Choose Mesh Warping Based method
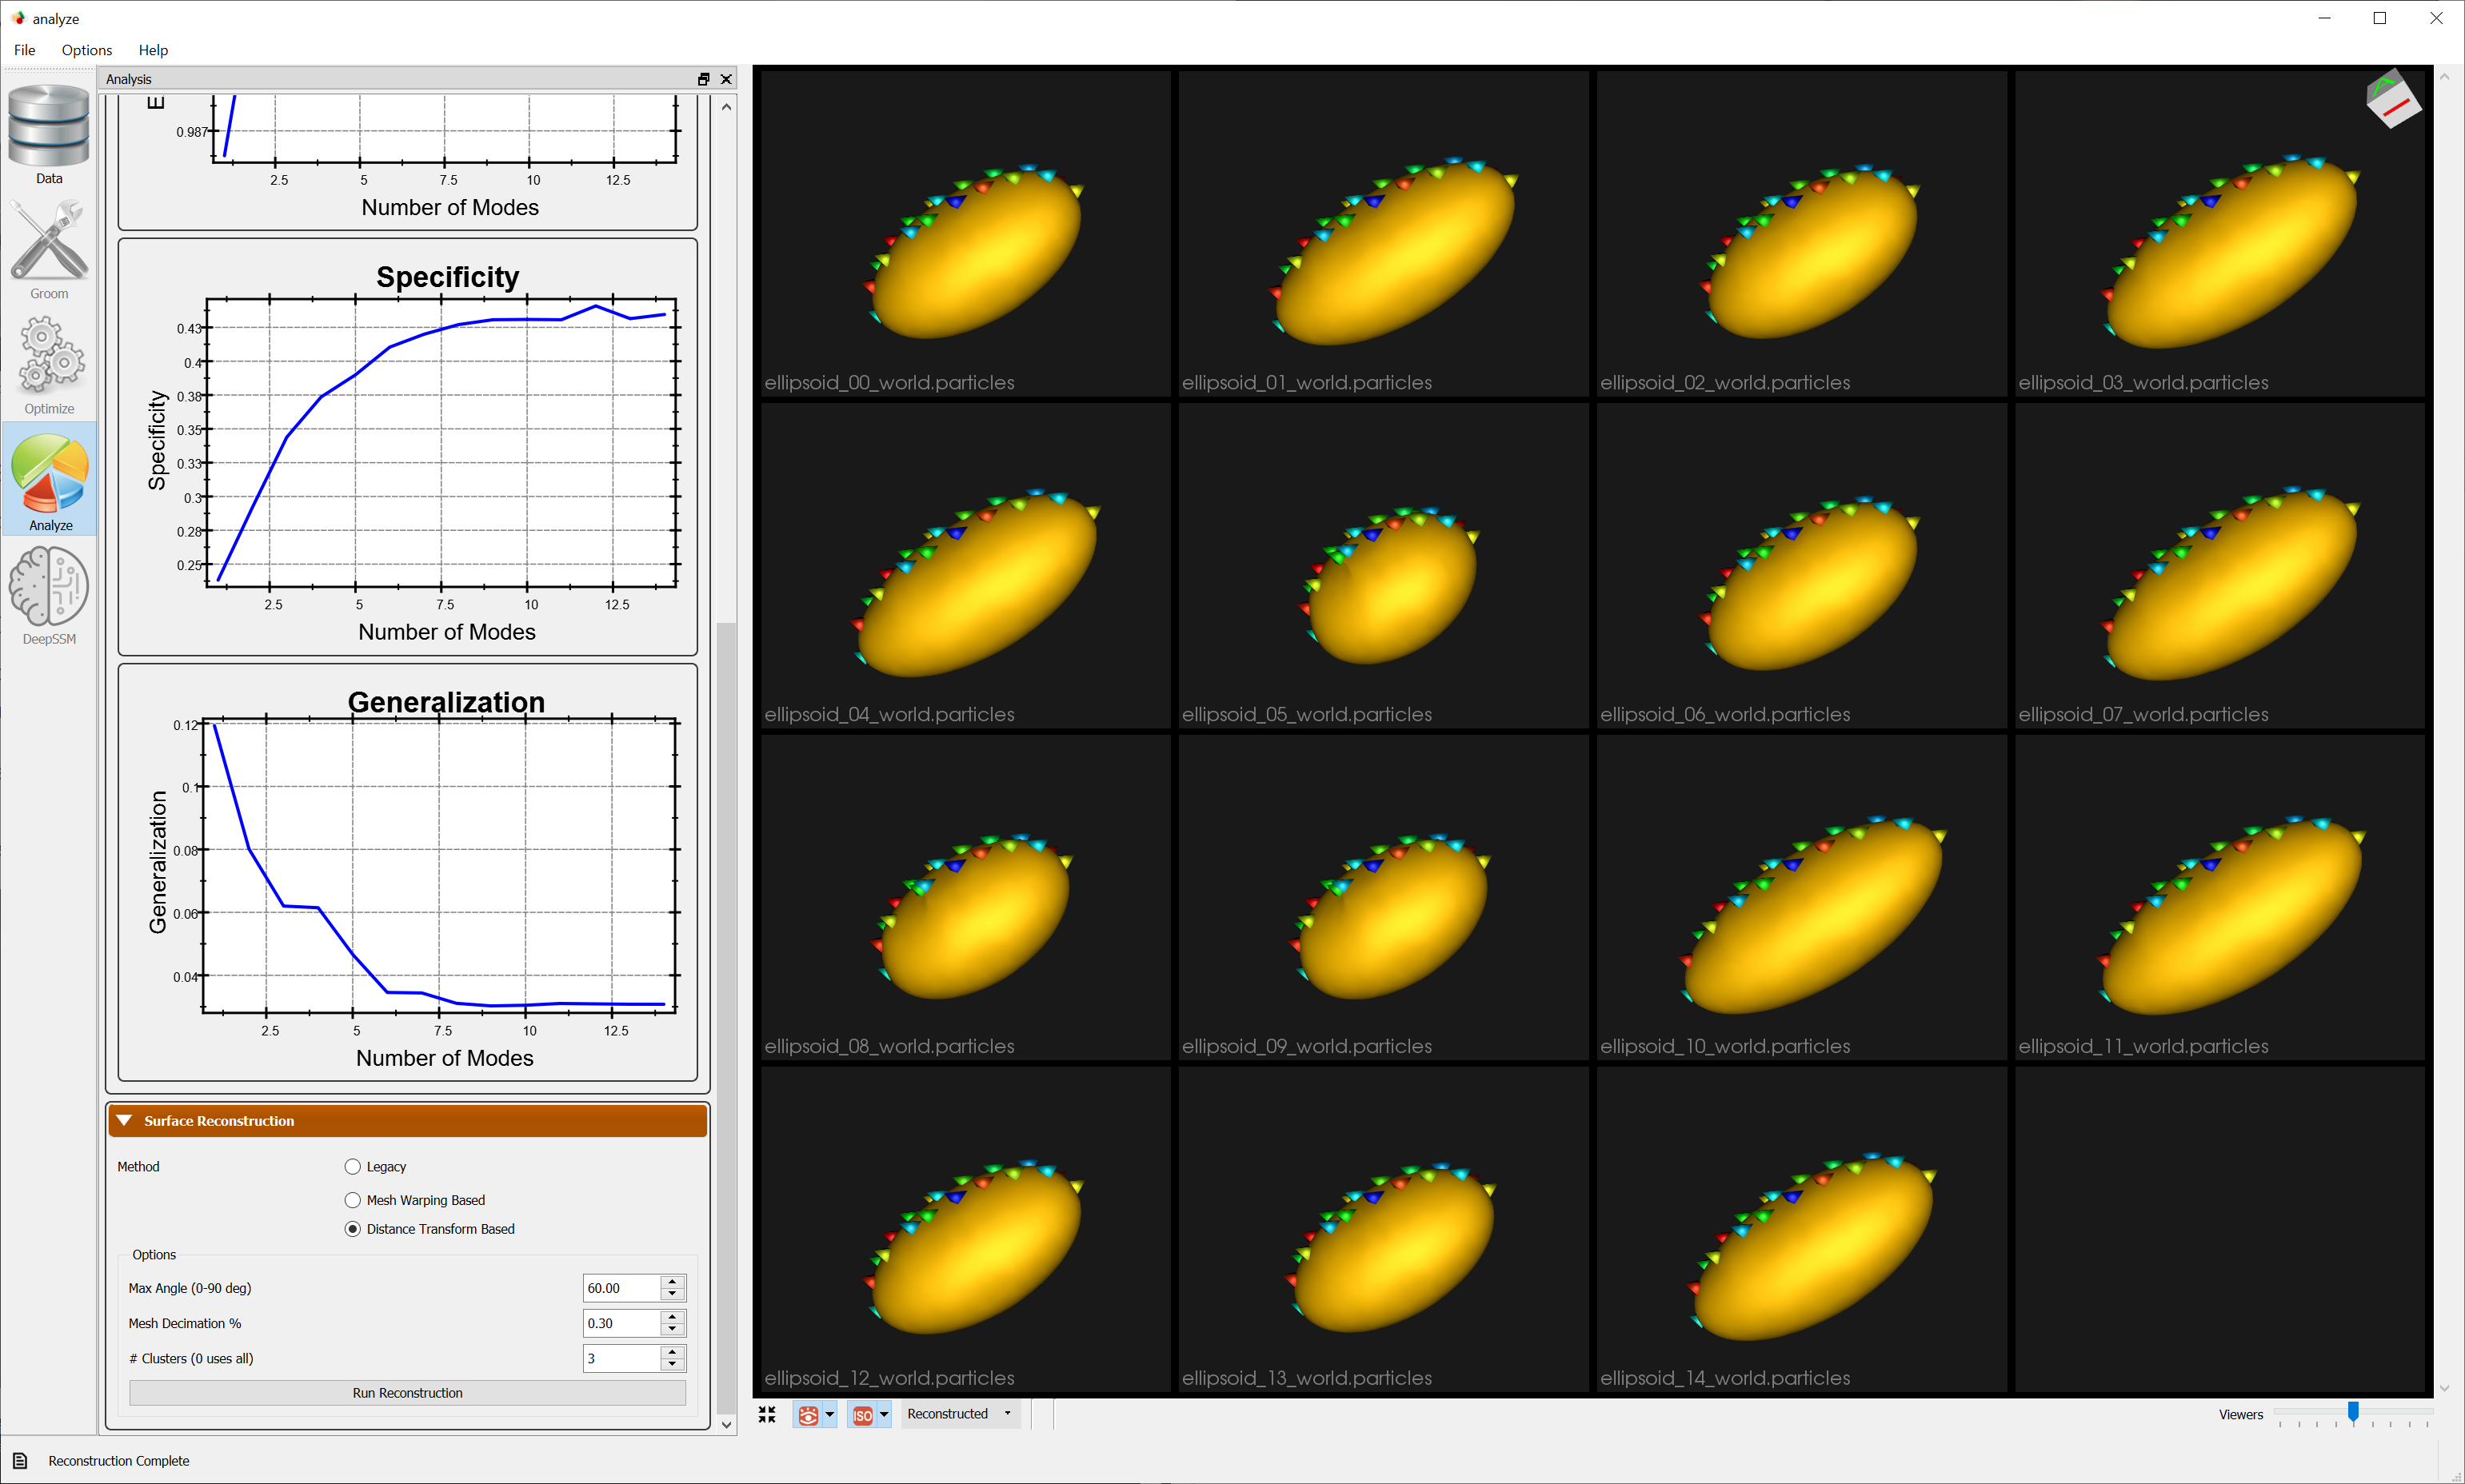This screenshot has width=2465, height=1484. 352,1200
